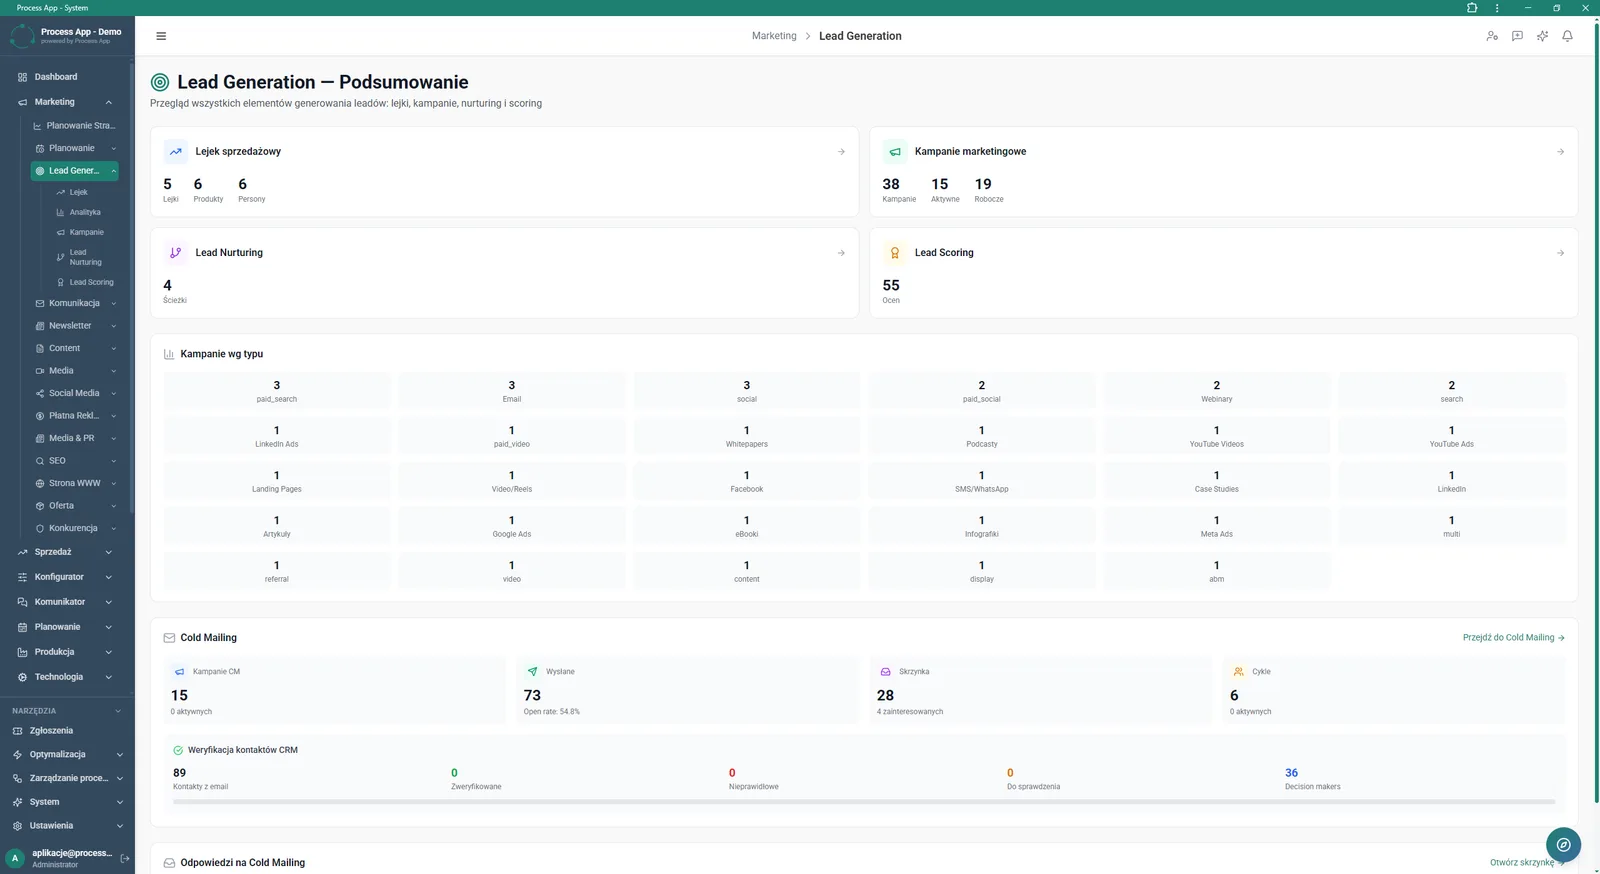Expand the Planowanie submenu under Marketing
This screenshot has width=1600, height=874.
point(113,148)
